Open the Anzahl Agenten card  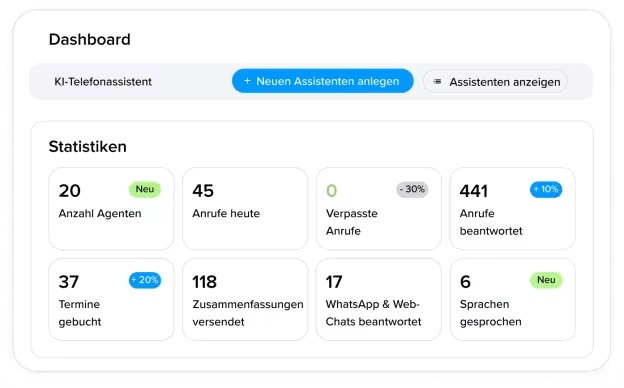coord(111,209)
